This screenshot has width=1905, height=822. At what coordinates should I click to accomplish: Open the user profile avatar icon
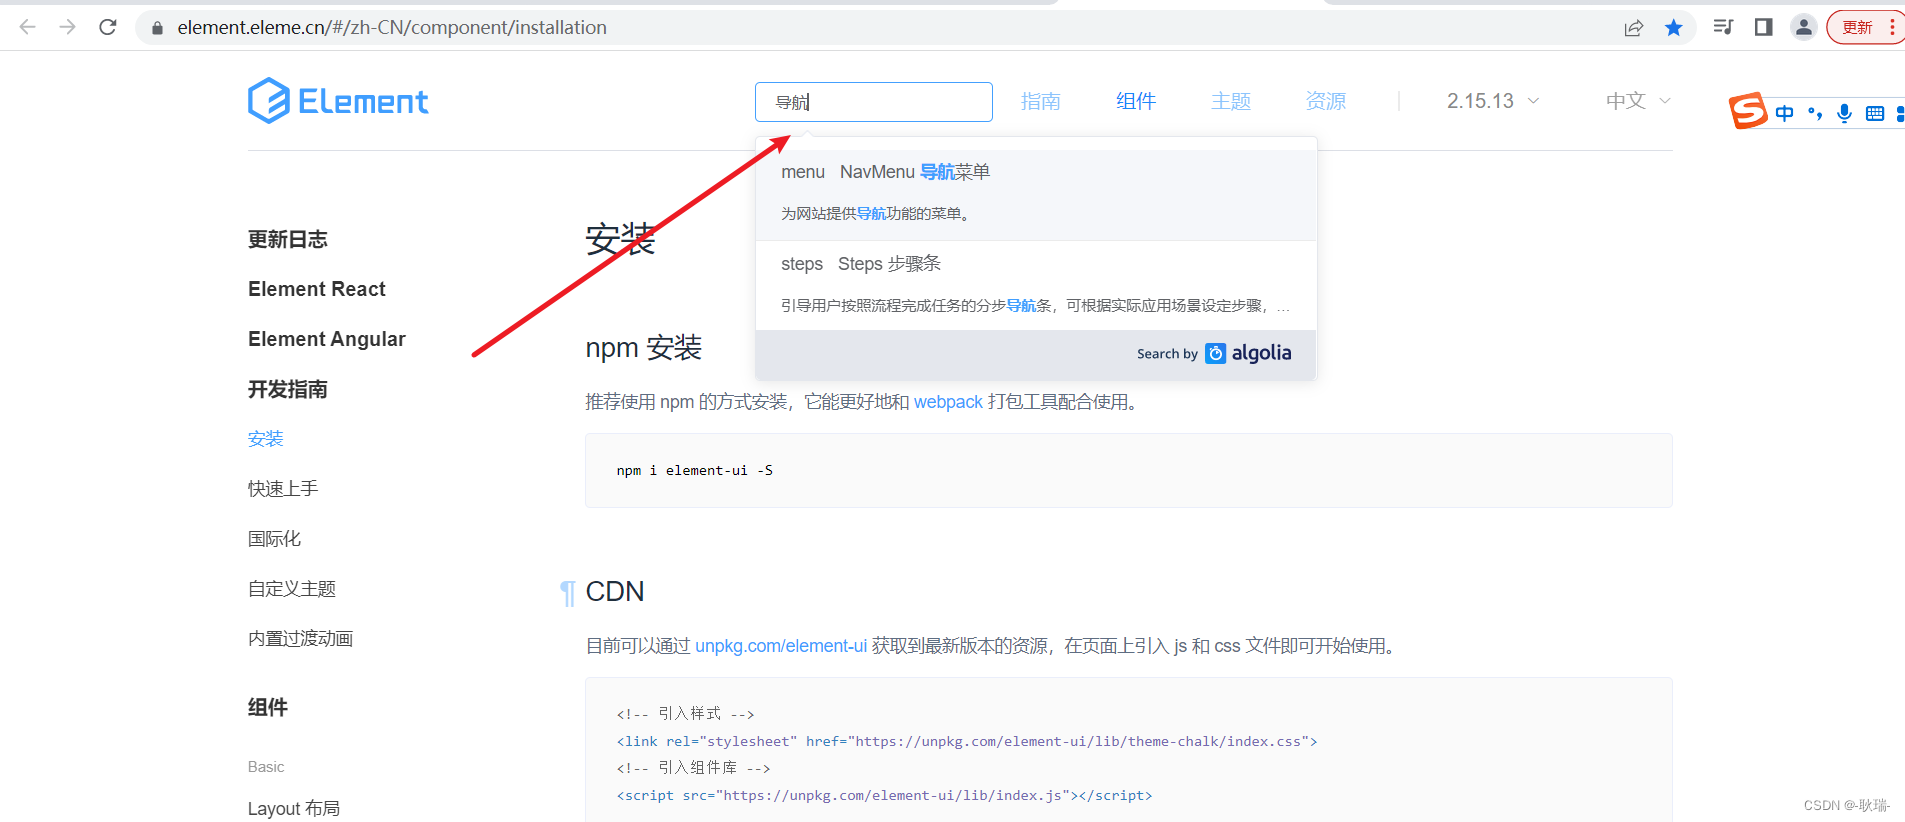click(1804, 27)
